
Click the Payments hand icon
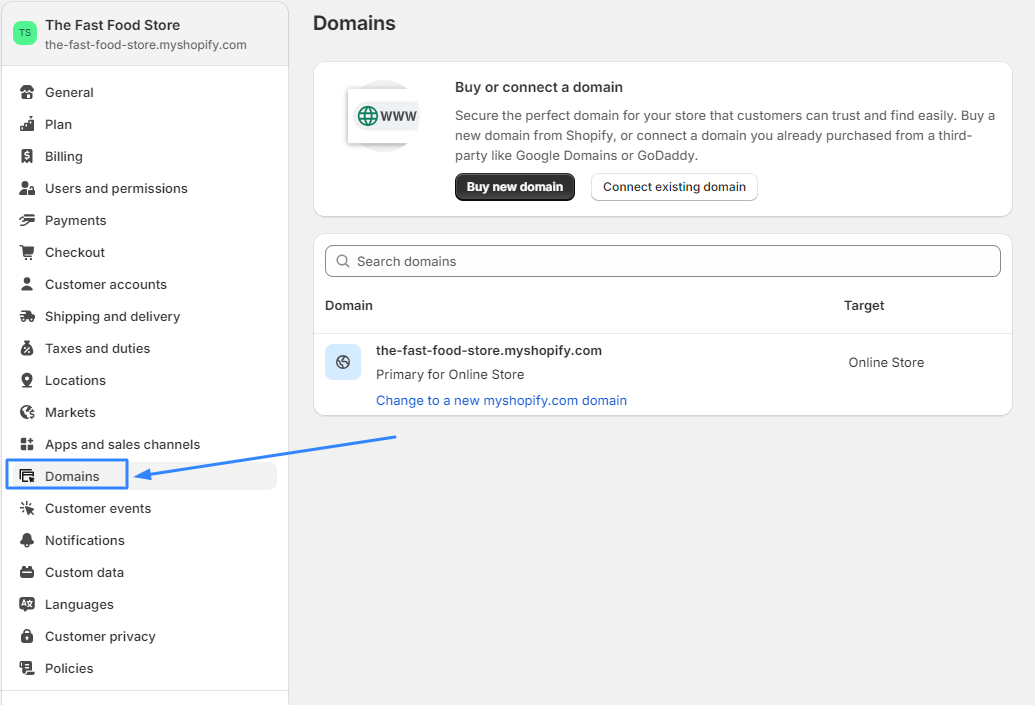(x=27, y=220)
